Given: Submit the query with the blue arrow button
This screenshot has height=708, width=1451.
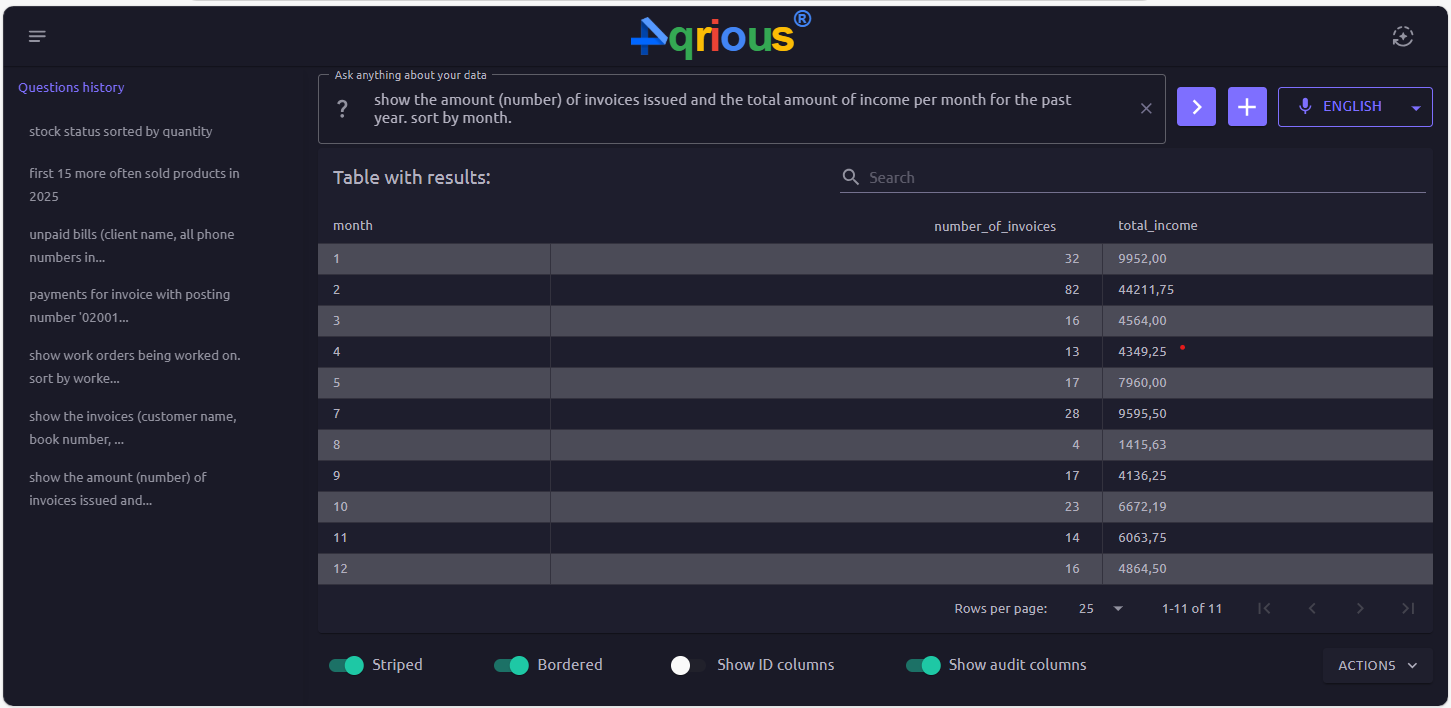Looking at the screenshot, I should coord(1196,106).
